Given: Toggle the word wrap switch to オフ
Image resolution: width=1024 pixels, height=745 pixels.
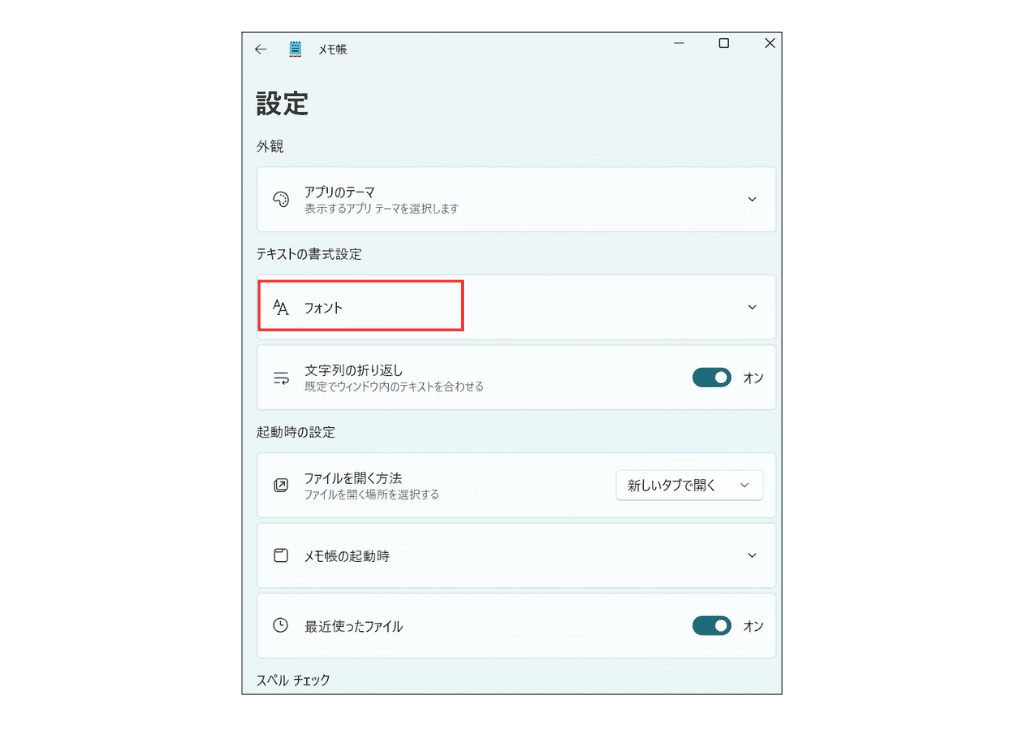Looking at the screenshot, I should tap(711, 377).
